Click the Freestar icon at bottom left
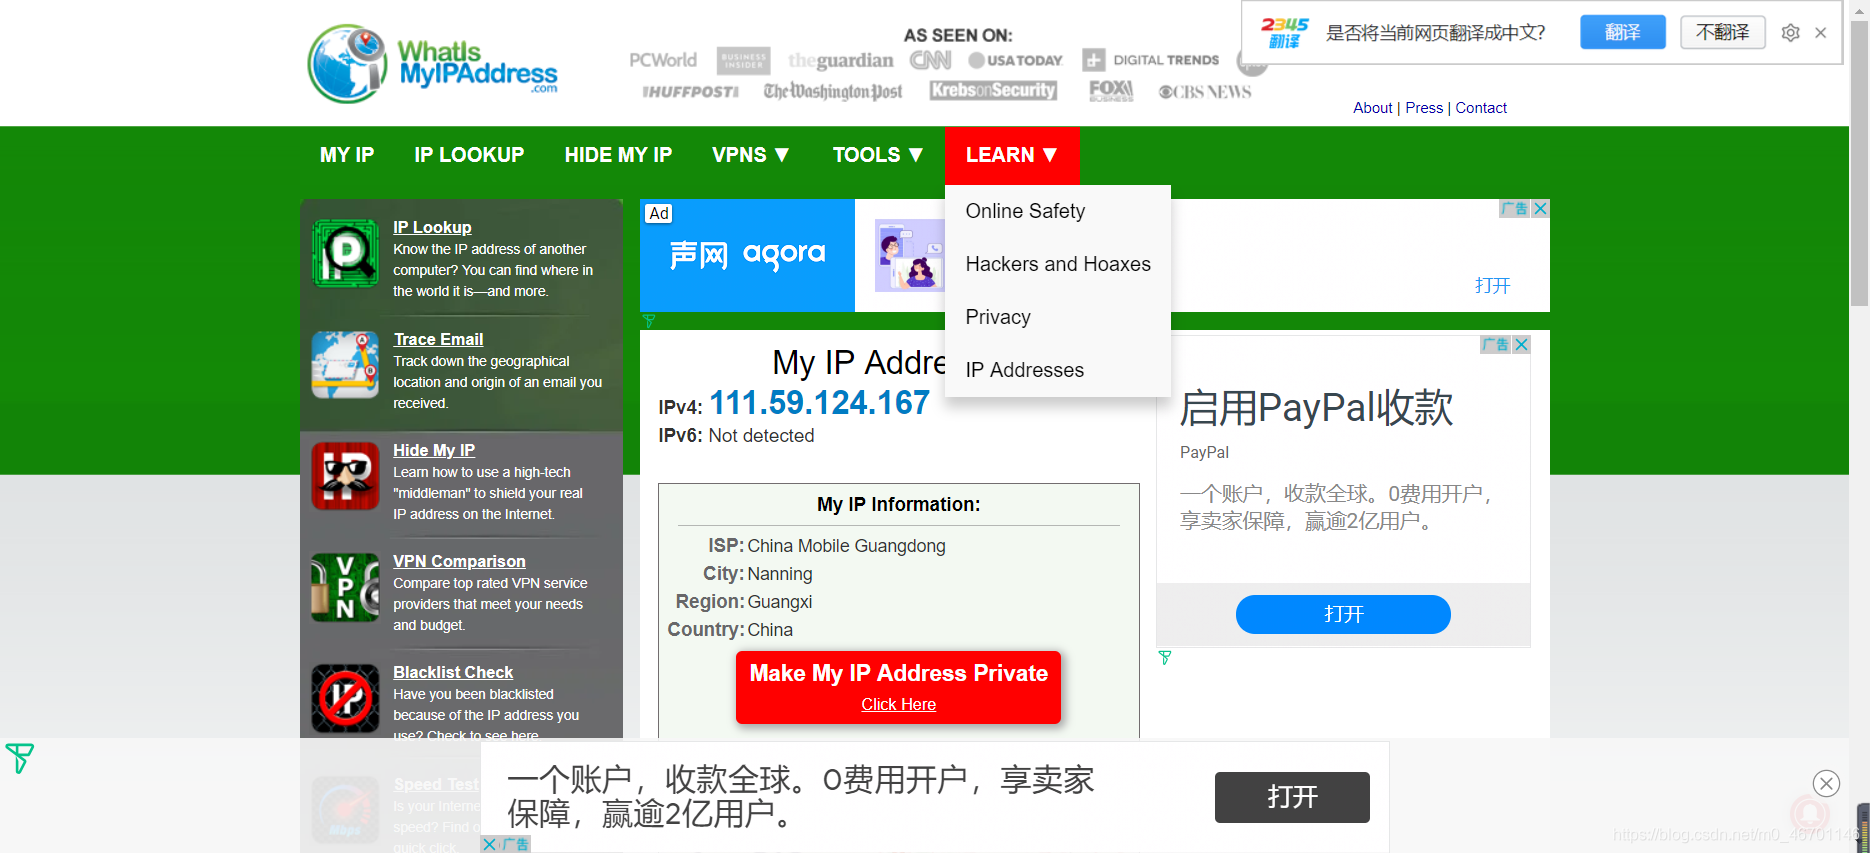Viewport: 1870px width, 853px height. pos(19,758)
